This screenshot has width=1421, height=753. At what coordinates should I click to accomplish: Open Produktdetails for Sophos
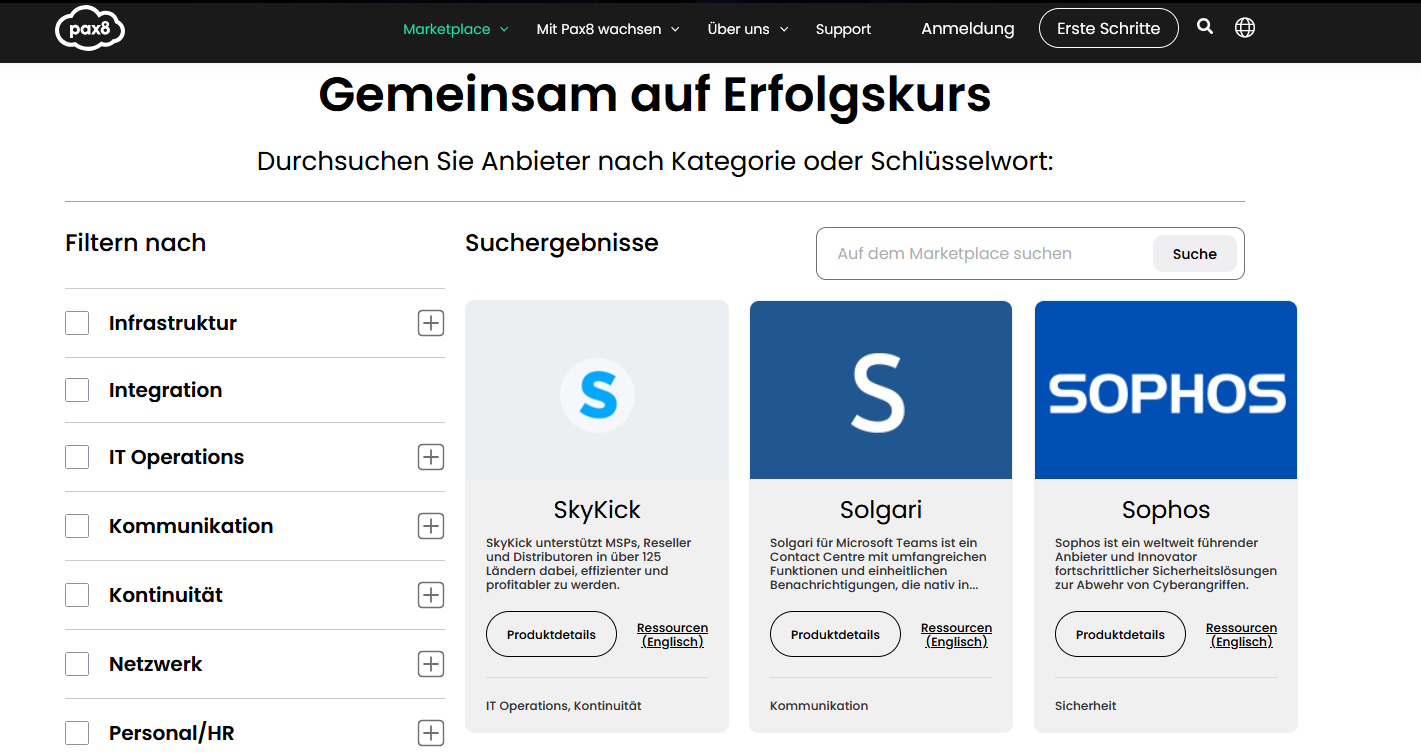(x=1120, y=634)
